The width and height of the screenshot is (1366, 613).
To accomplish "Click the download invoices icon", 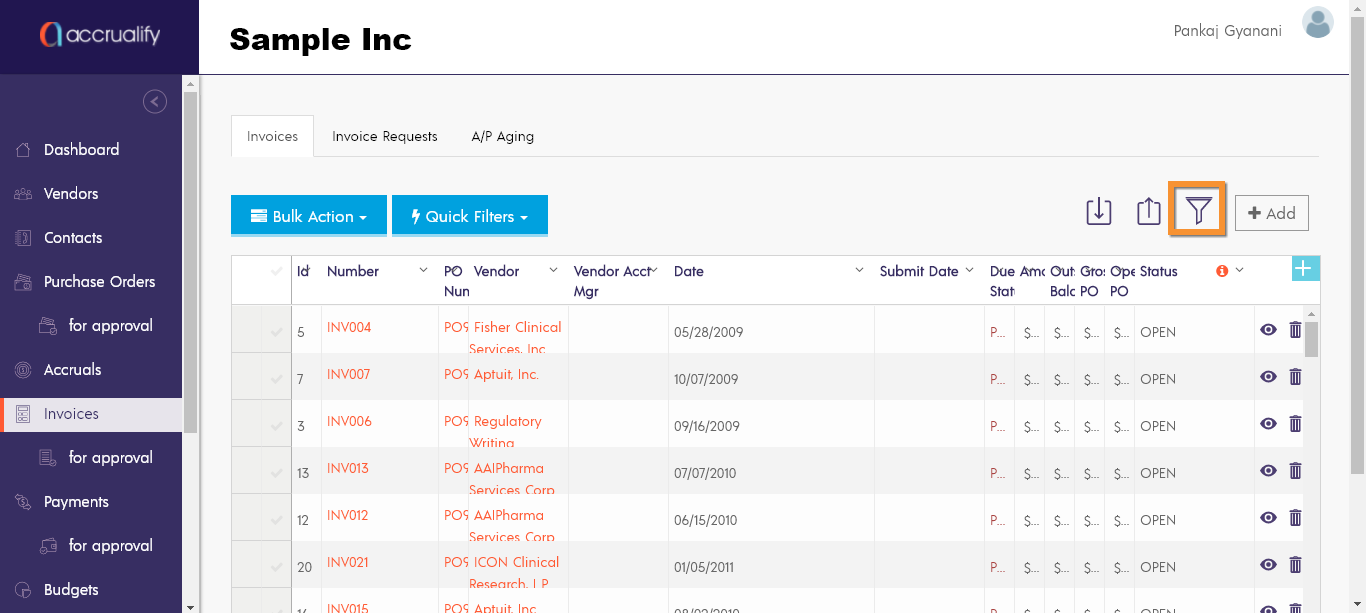I will pyautogui.click(x=1099, y=211).
